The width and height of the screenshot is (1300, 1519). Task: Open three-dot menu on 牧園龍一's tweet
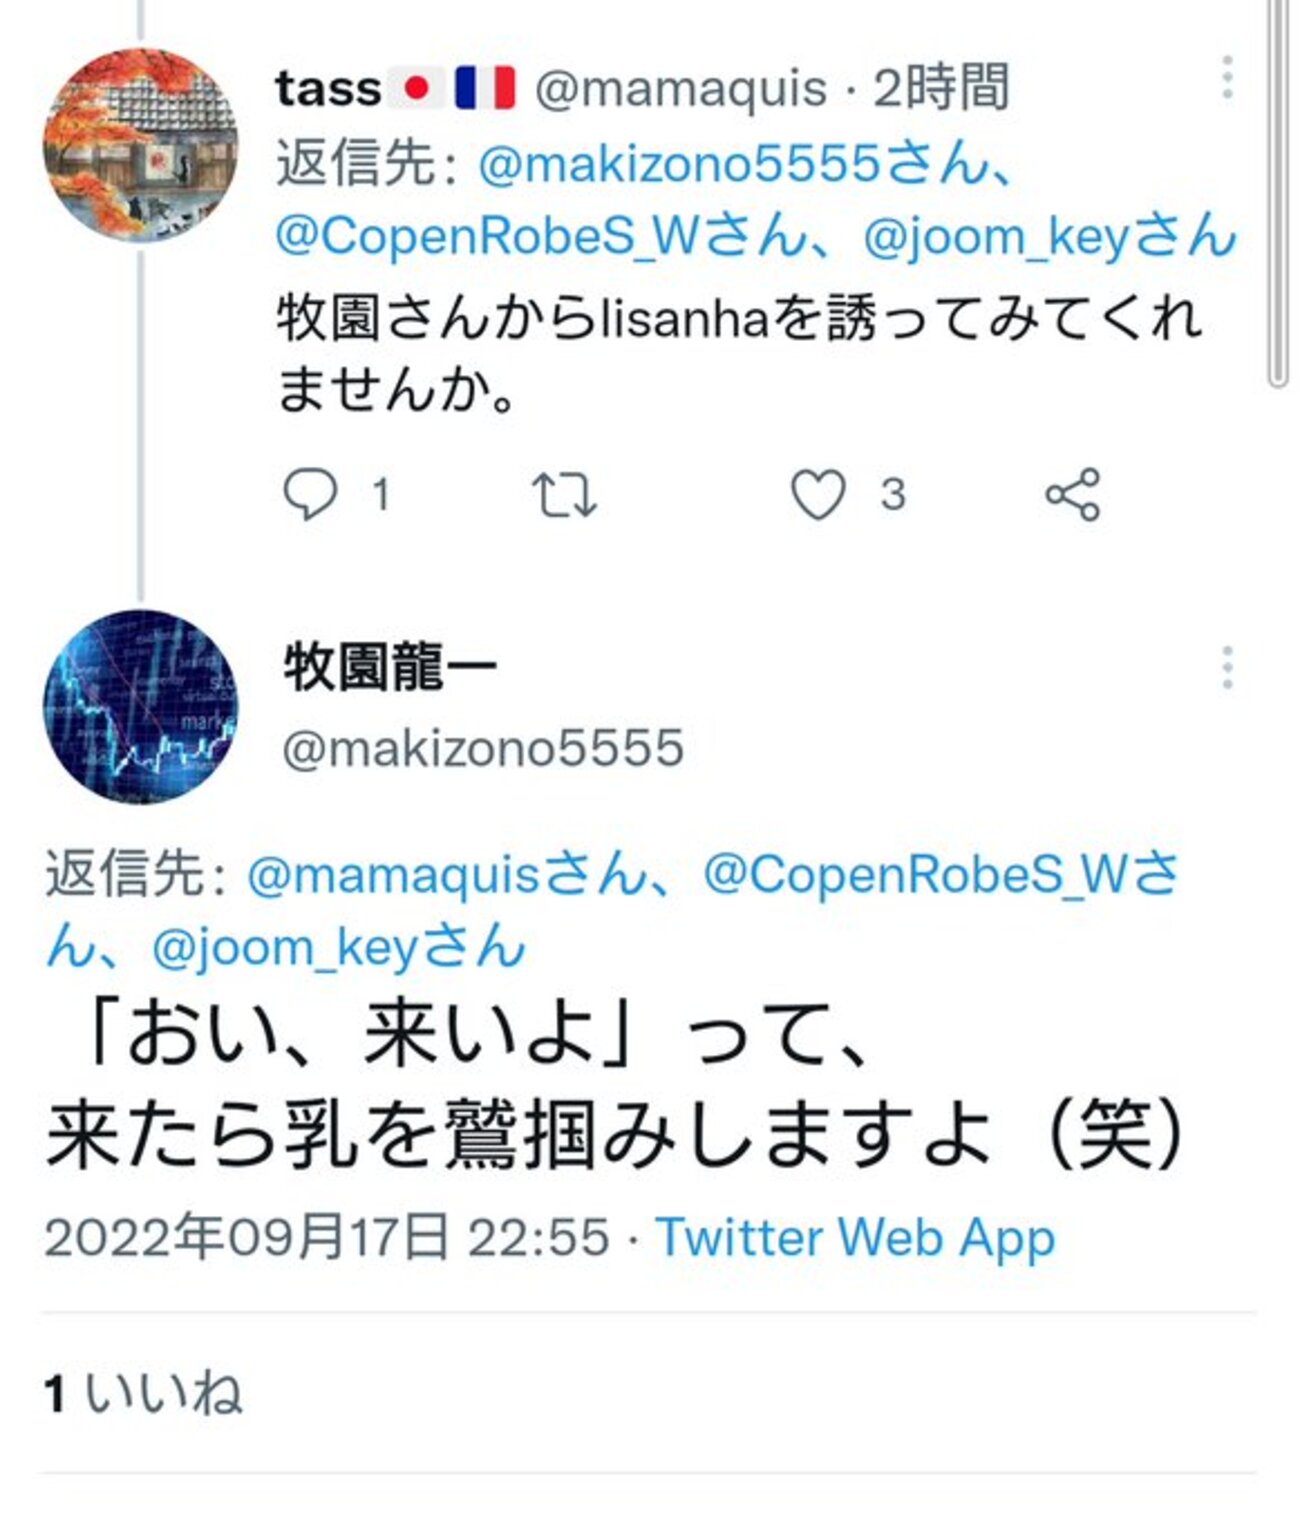[x=1227, y=667]
